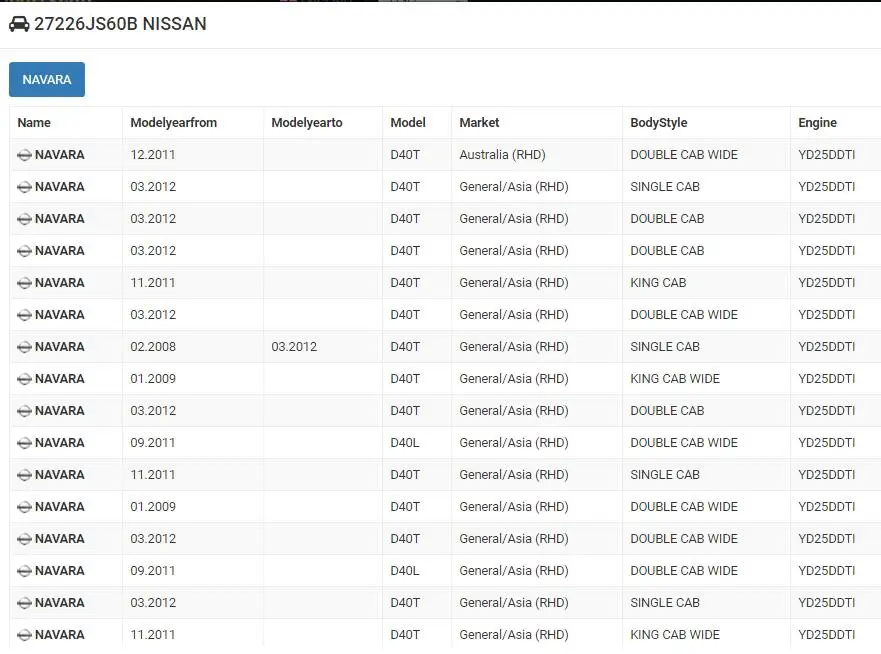The width and height of the screenshot is (881, 654).
Task: Click Nissan logo in the first SINGLE CAB row
Action: coord(24,187)
